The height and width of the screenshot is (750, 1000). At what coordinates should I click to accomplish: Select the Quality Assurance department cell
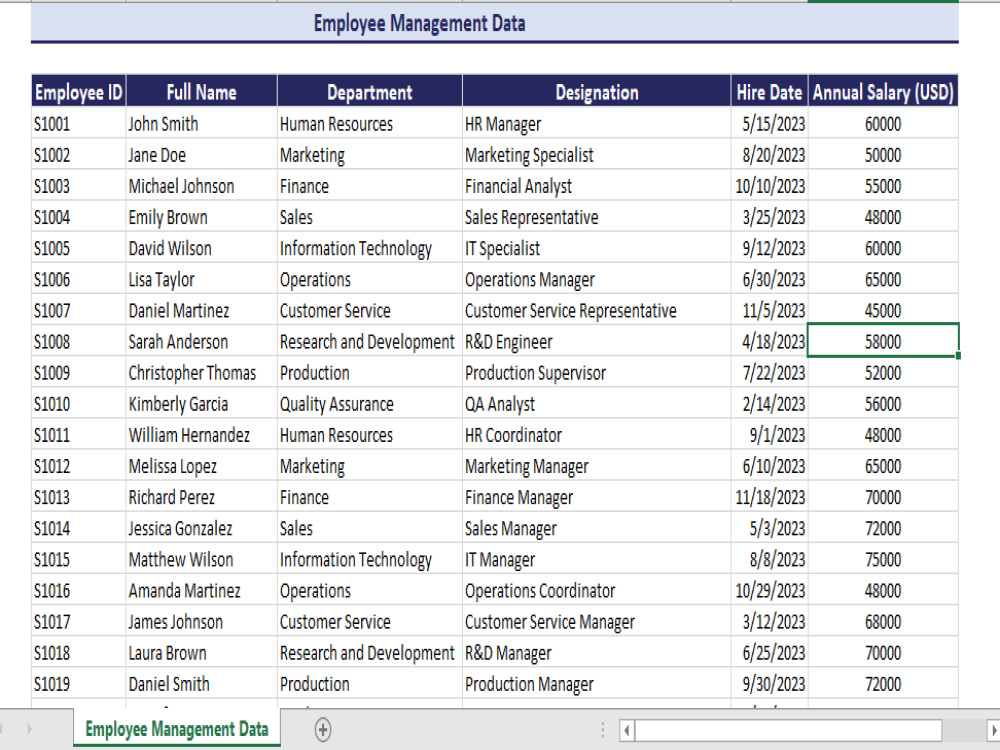point(370,404)
